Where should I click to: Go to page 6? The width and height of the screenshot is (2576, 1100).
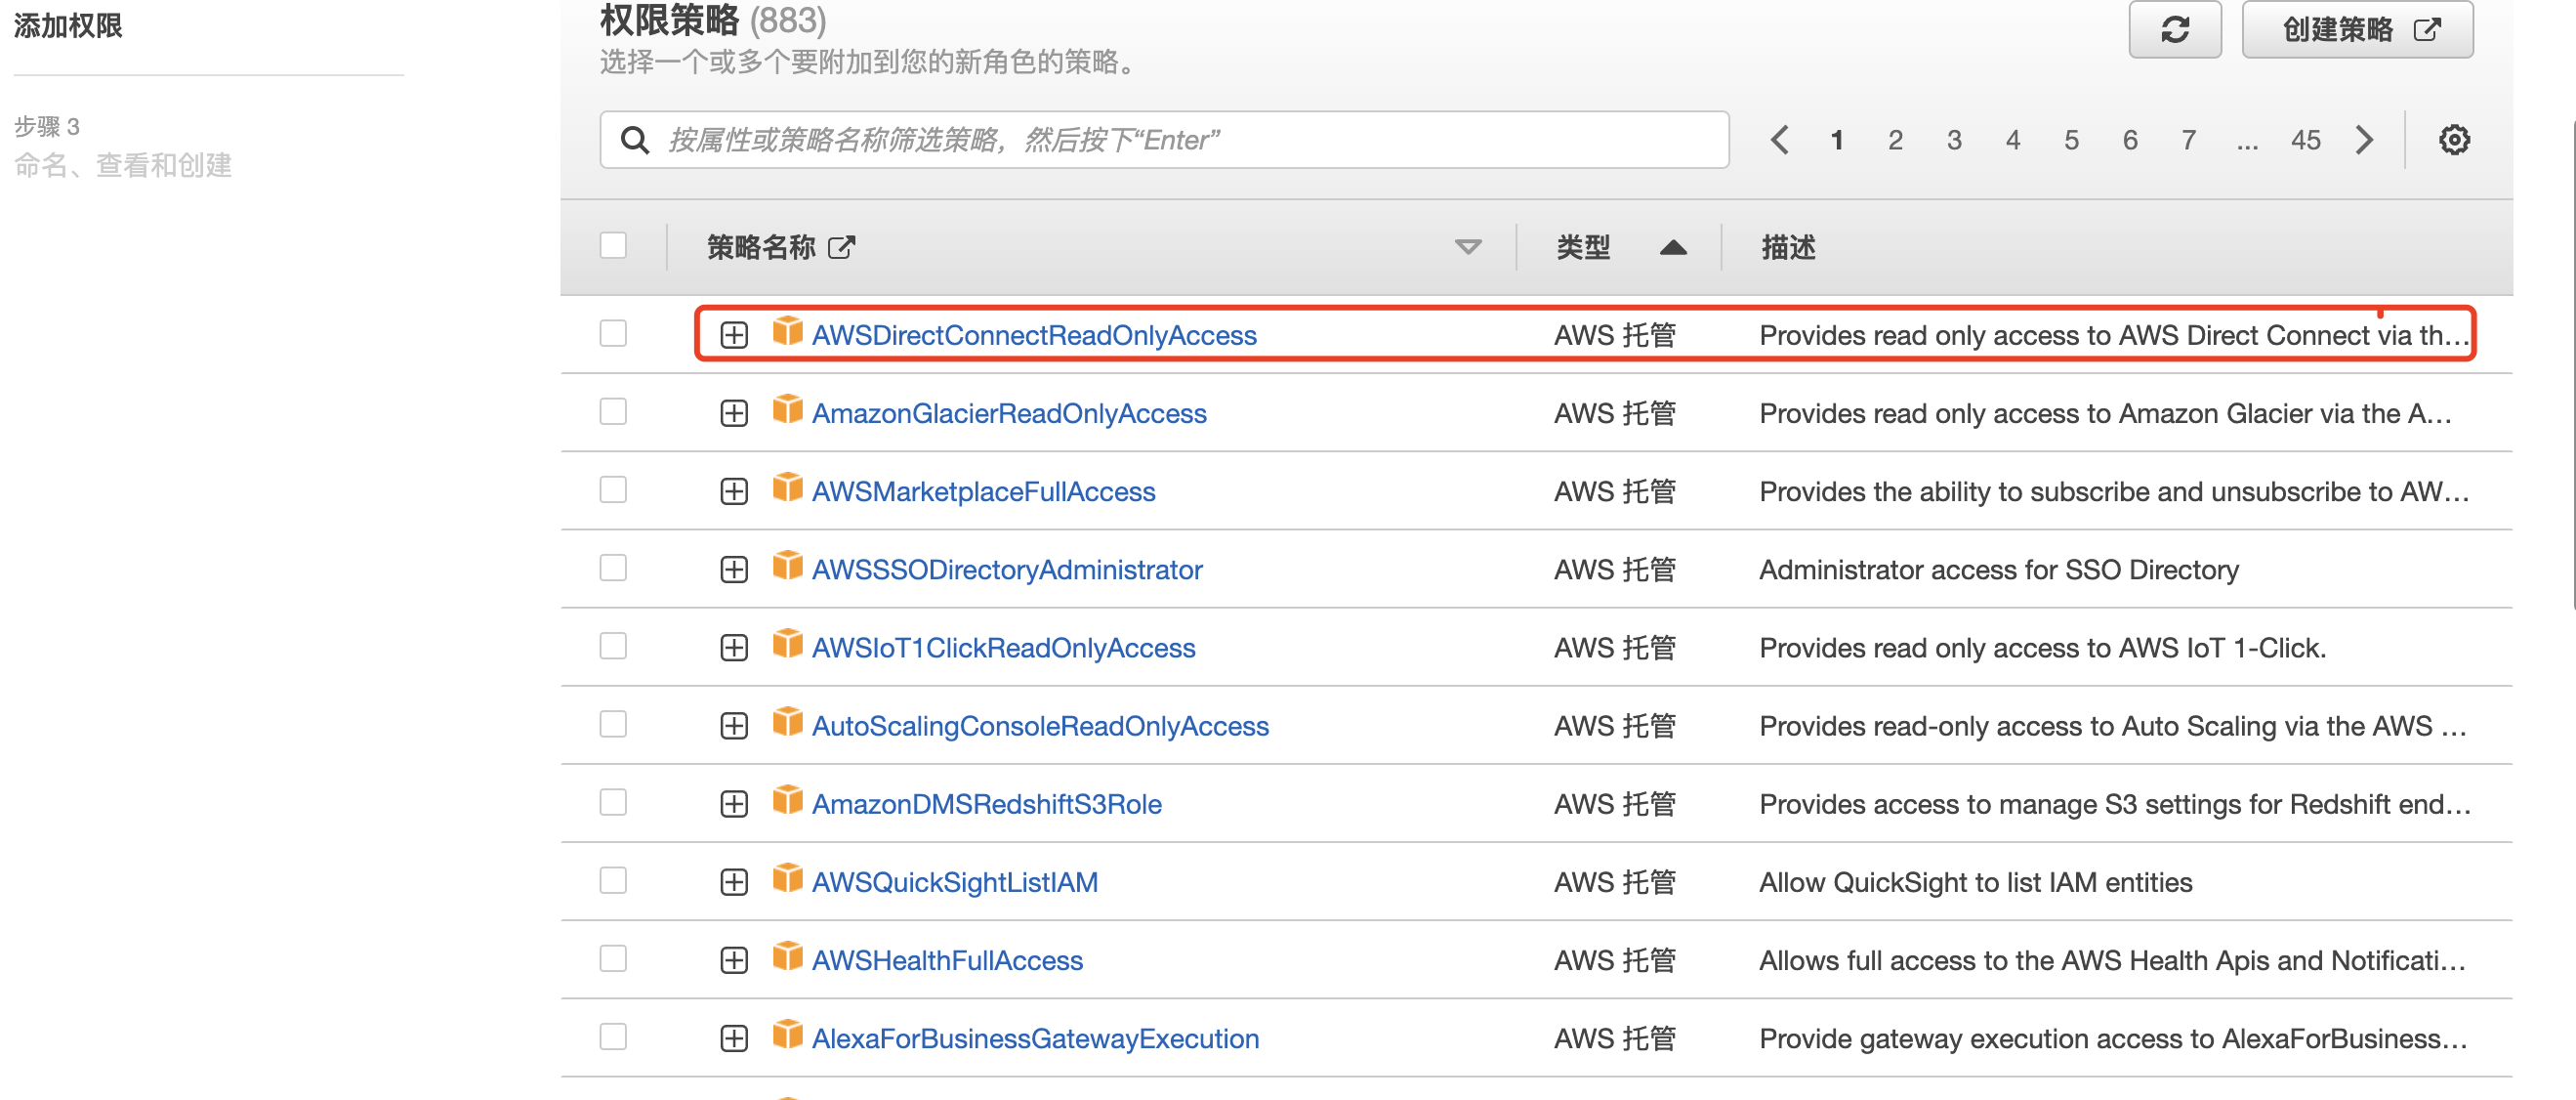(2130, 140)
